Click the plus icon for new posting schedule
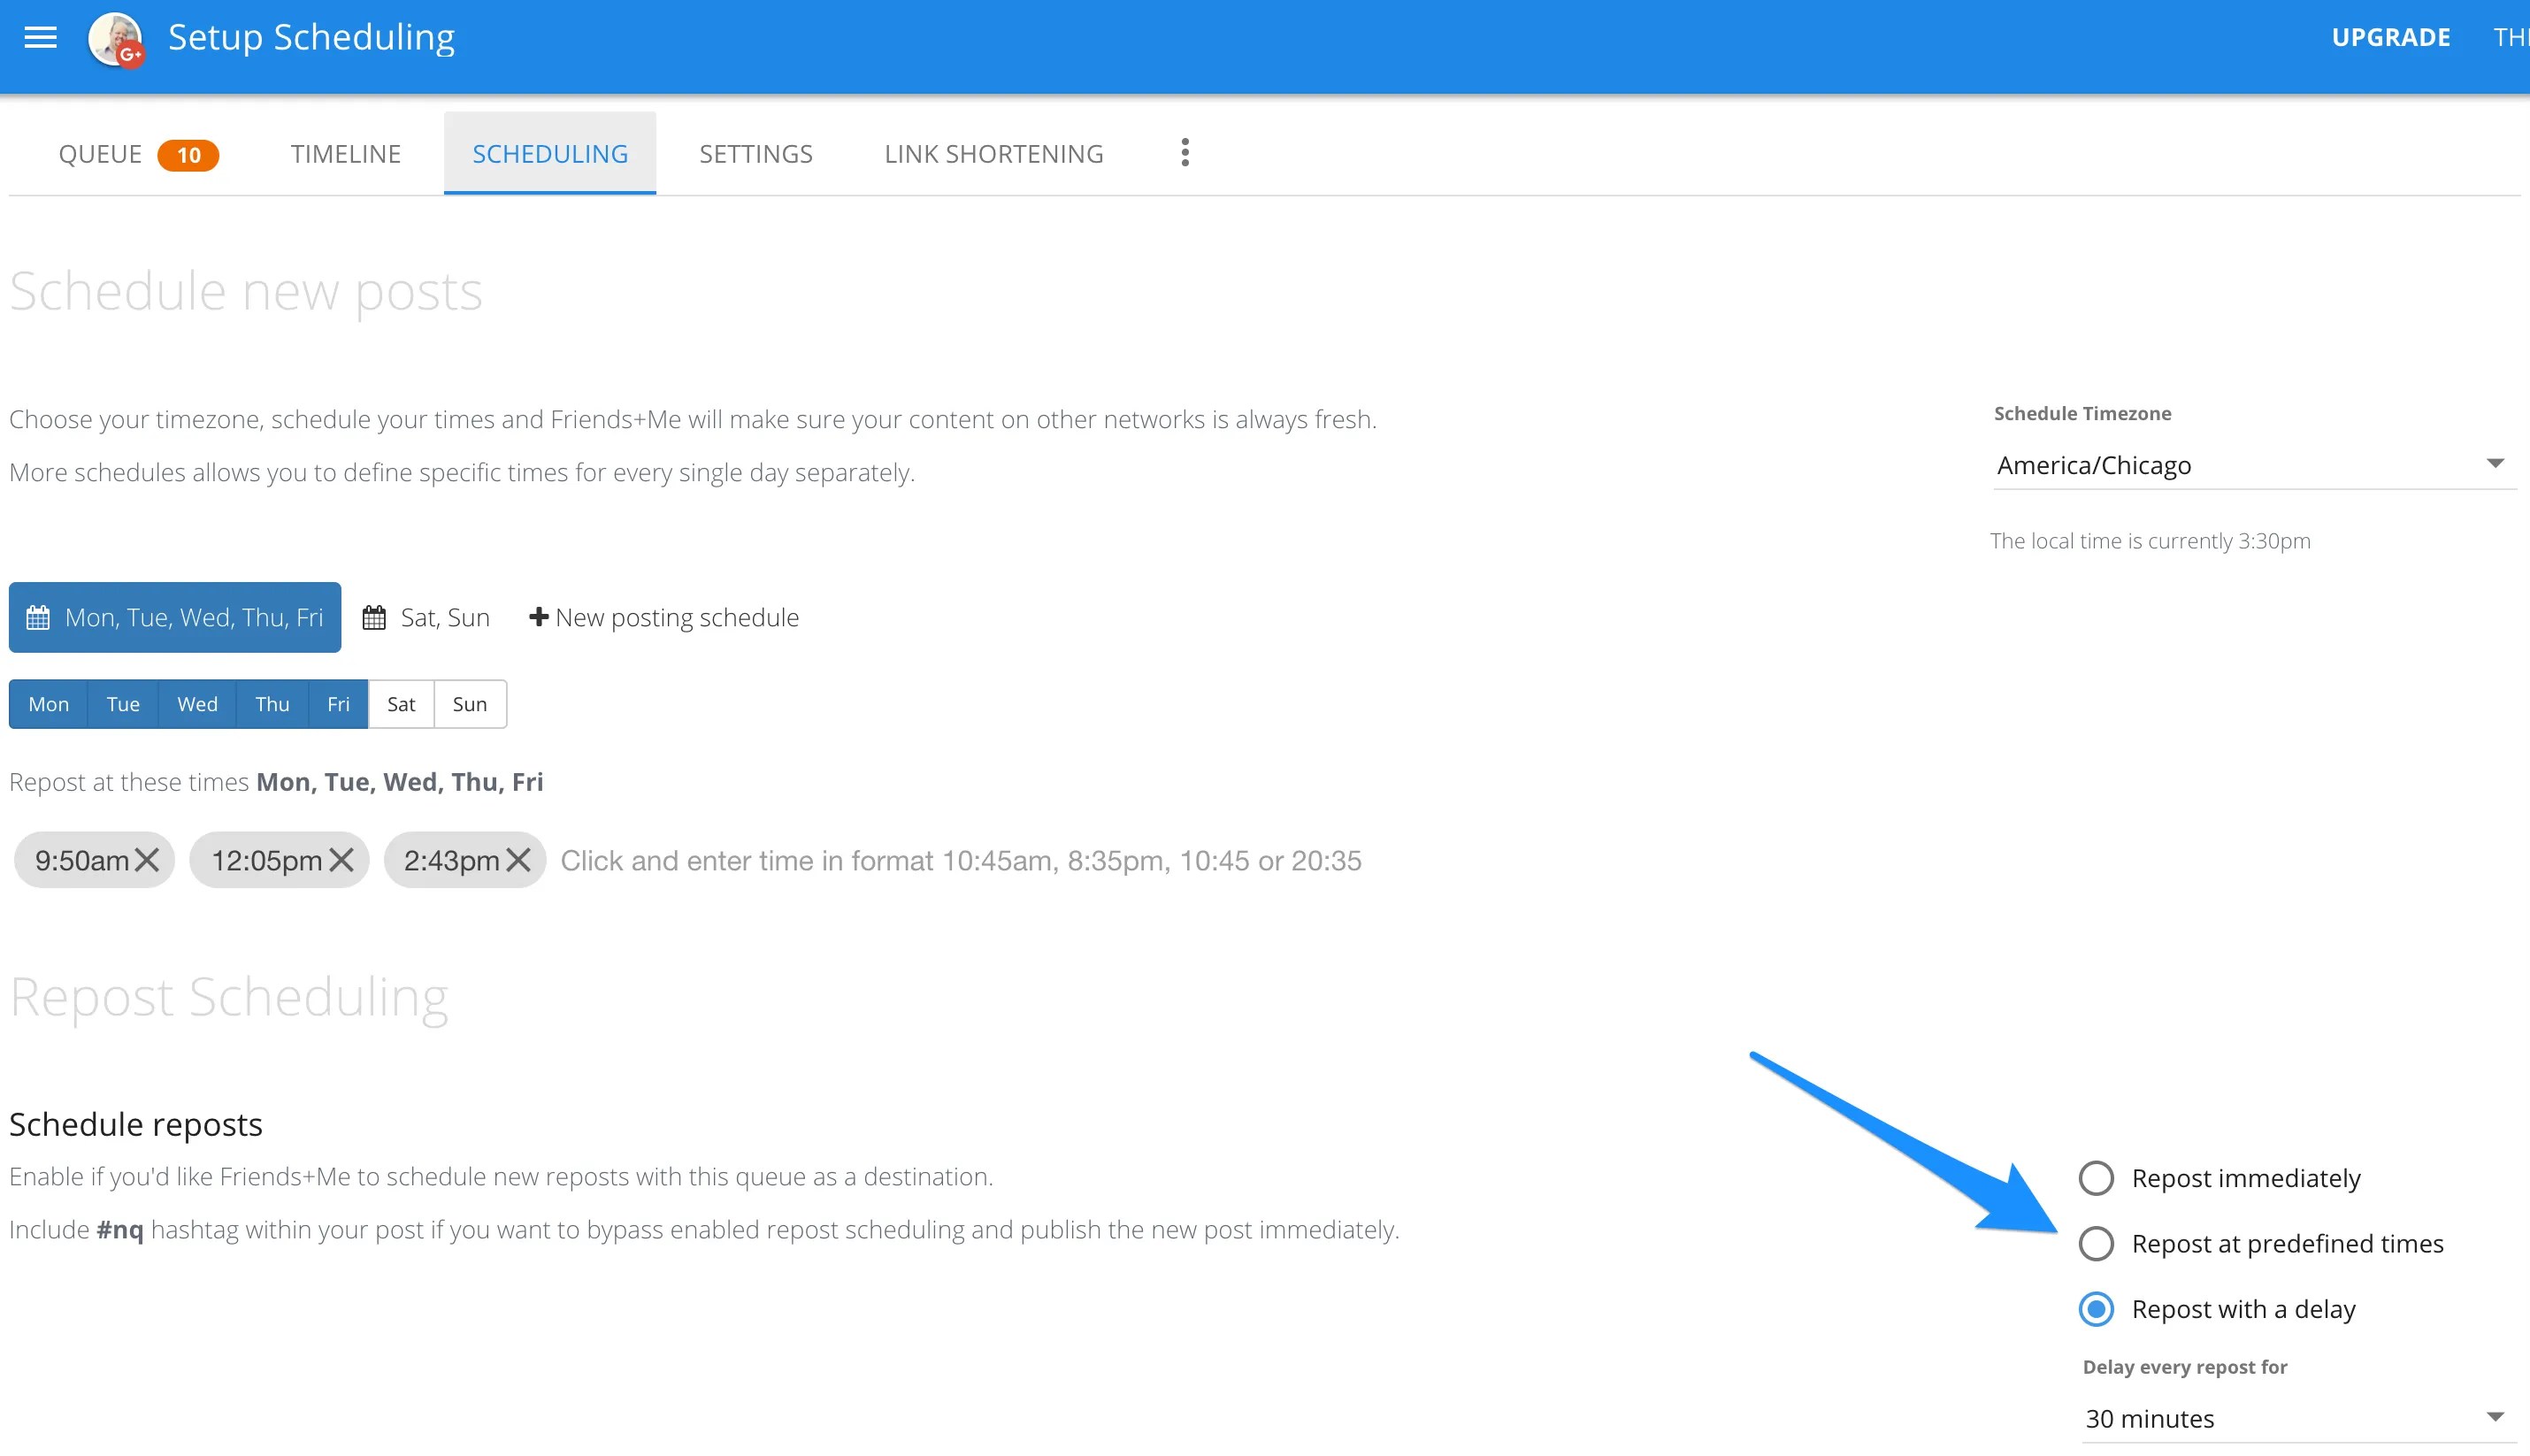2530x1456 pixels. tap(539, 617)
